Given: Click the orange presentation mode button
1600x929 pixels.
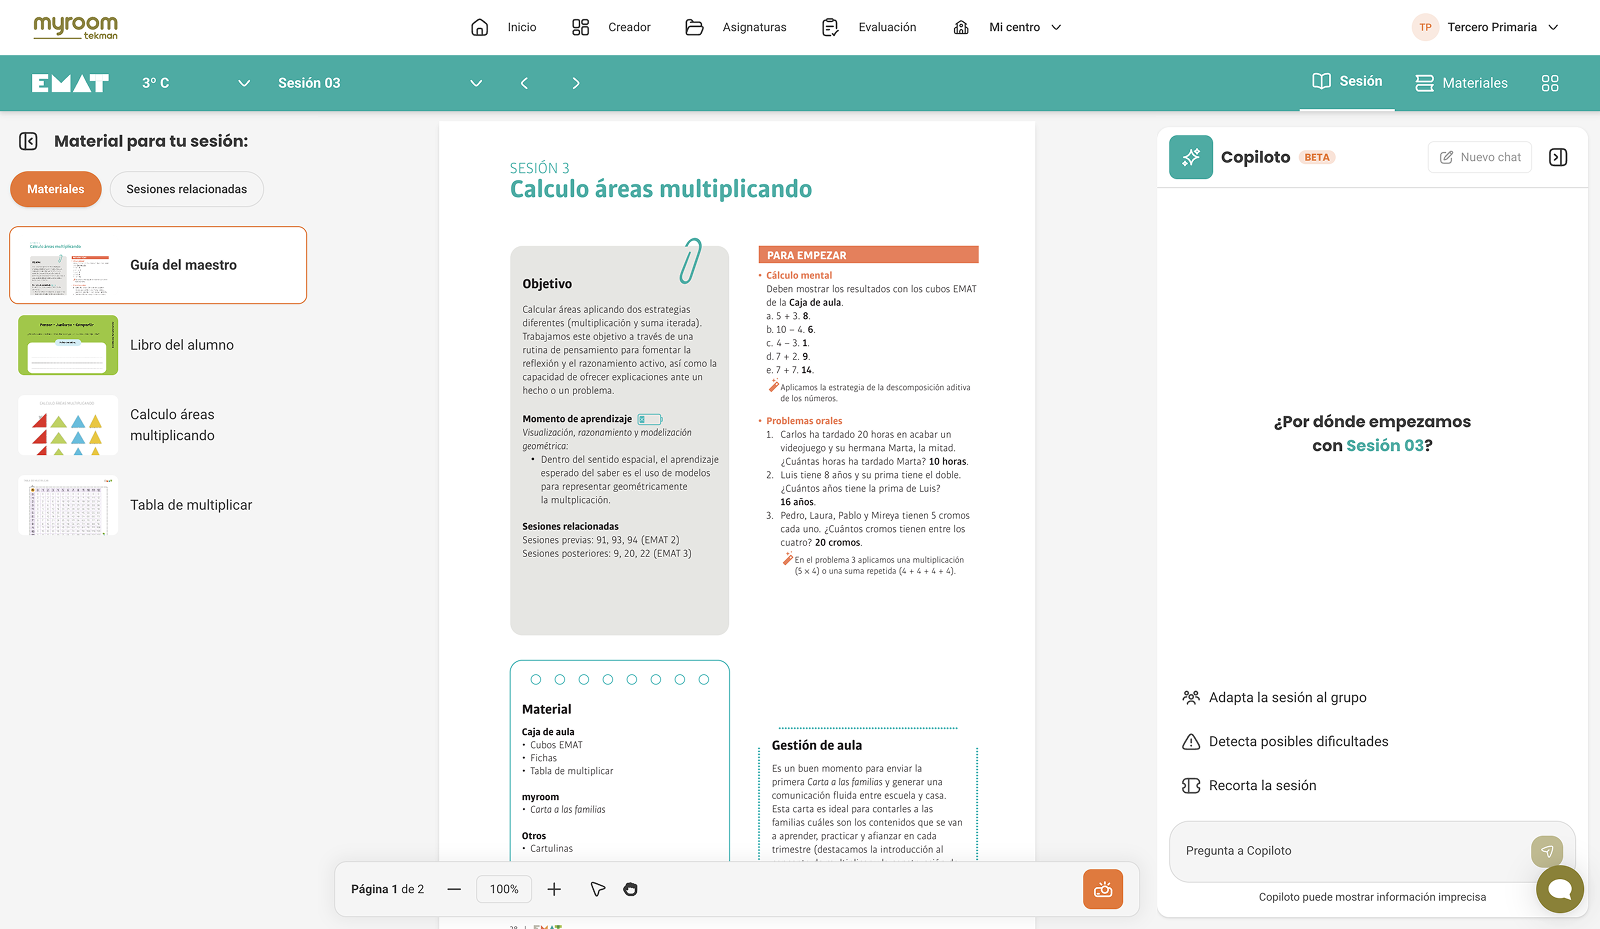Looking at the screenshot, I should coord(1103,889).
